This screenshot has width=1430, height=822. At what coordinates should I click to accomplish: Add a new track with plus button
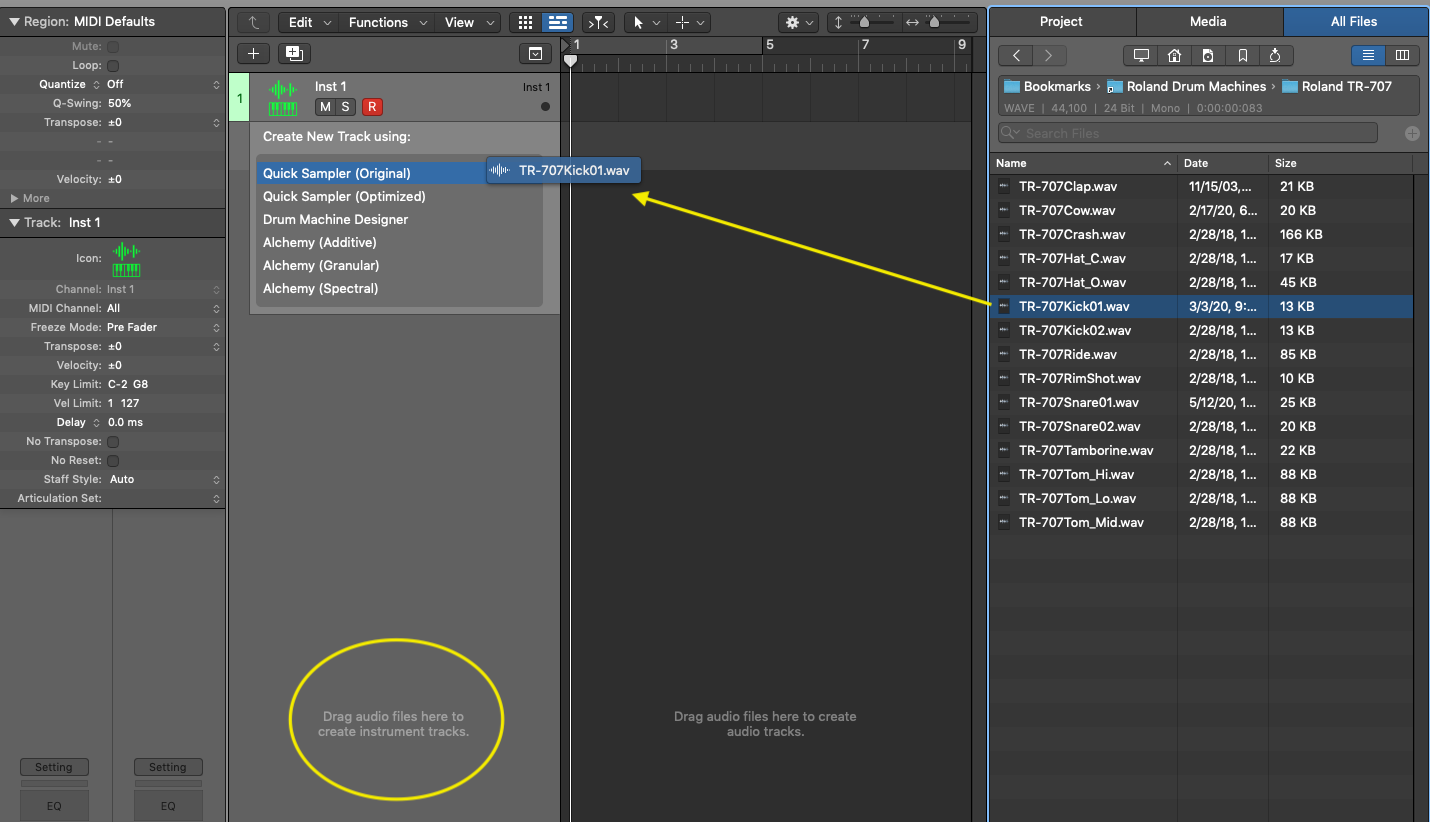point(253,54)
